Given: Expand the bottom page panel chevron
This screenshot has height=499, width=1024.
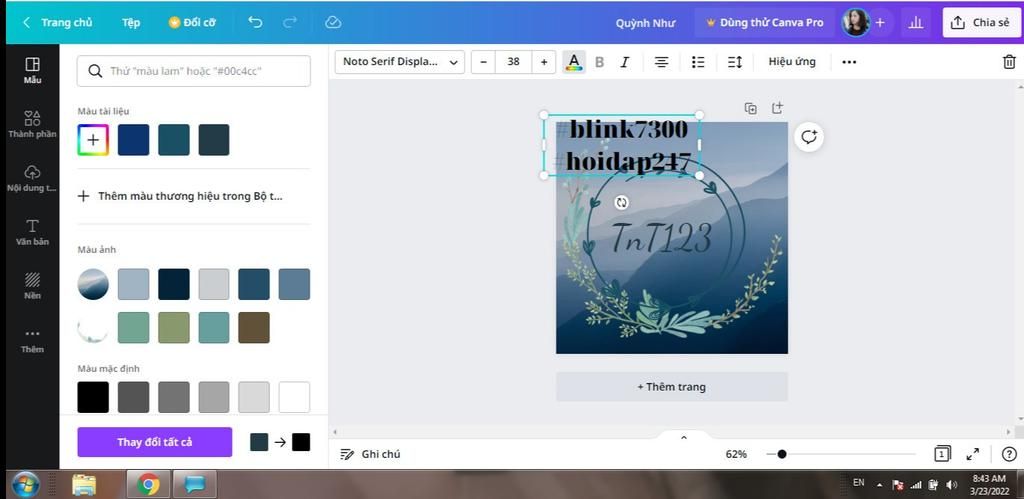Looking at the screenshot, I should [684, 437].
